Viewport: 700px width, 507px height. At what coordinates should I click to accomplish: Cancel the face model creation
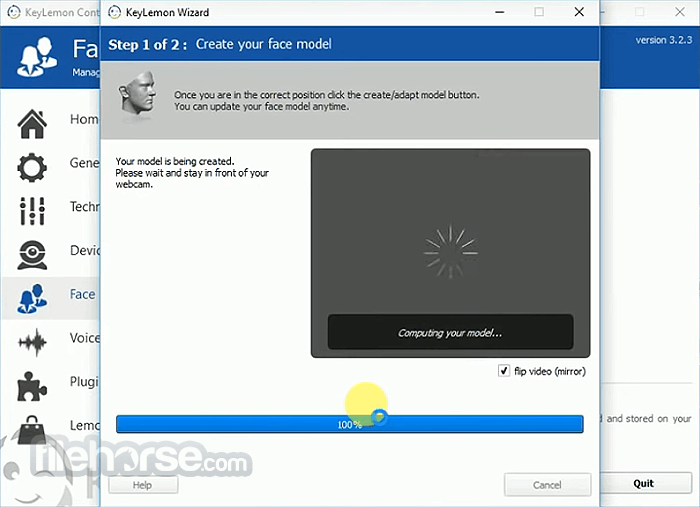coord(547,485)
